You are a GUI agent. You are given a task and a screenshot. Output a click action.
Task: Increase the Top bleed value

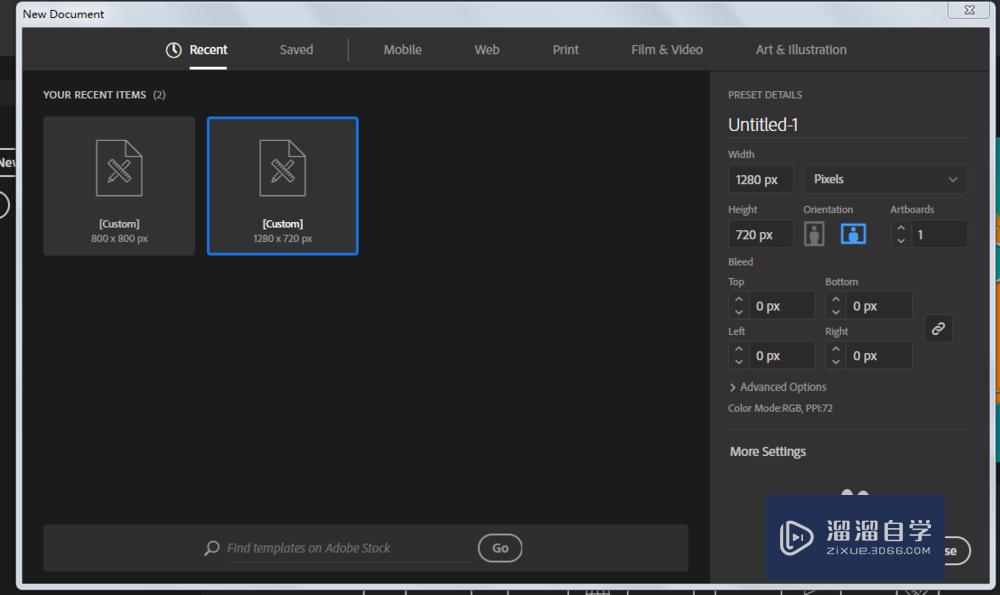pyautogui.click(x=739, y=299)
